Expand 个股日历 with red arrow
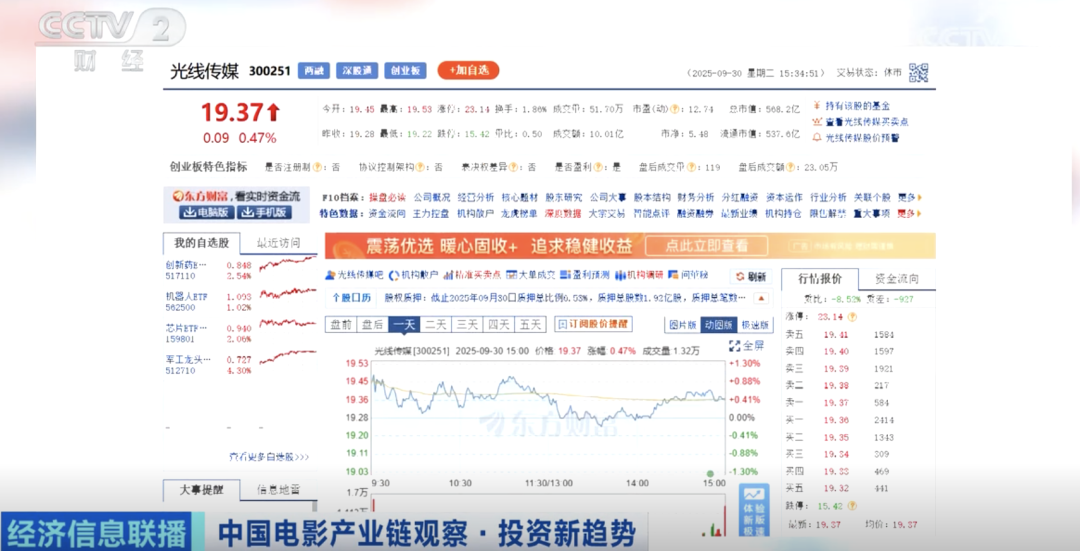This screenshot has height=551, width=1080. point(761,298)
